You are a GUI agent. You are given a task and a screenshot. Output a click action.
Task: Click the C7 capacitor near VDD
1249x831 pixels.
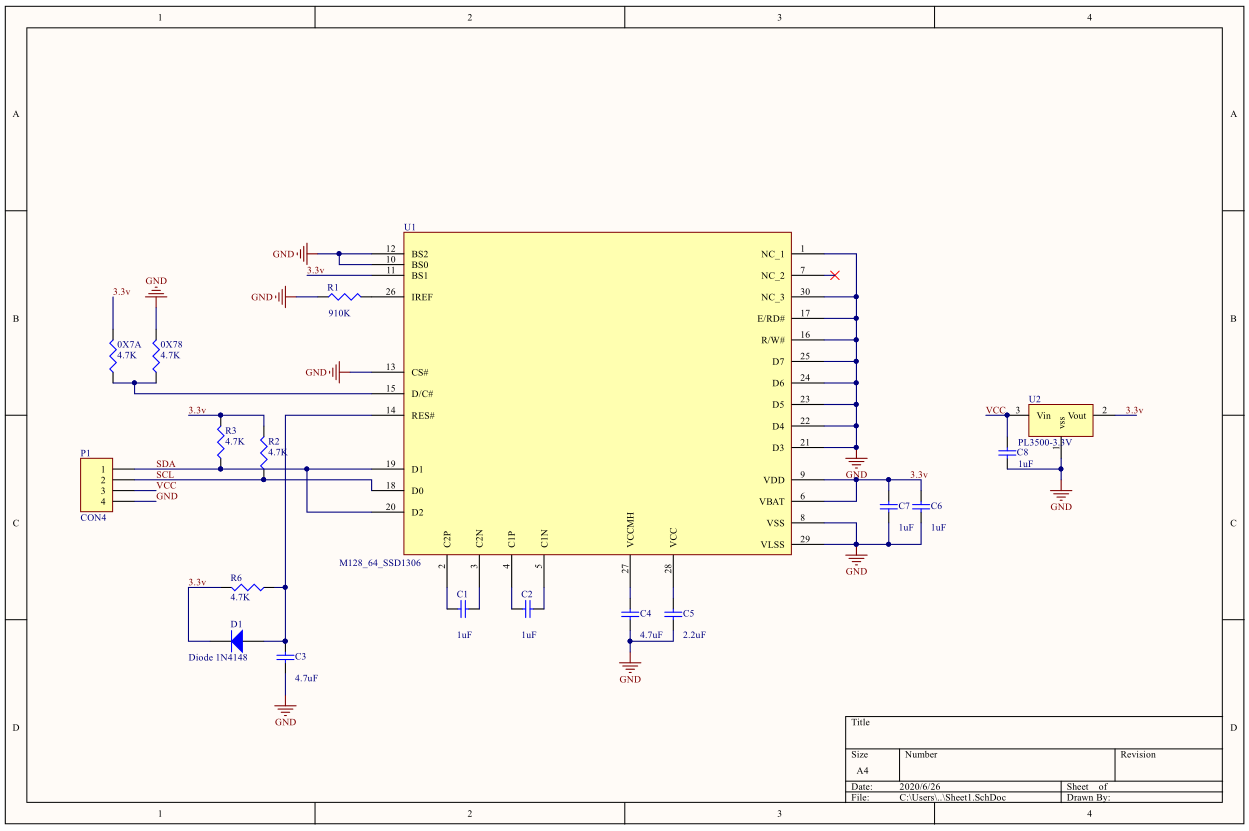coord(887,507)
